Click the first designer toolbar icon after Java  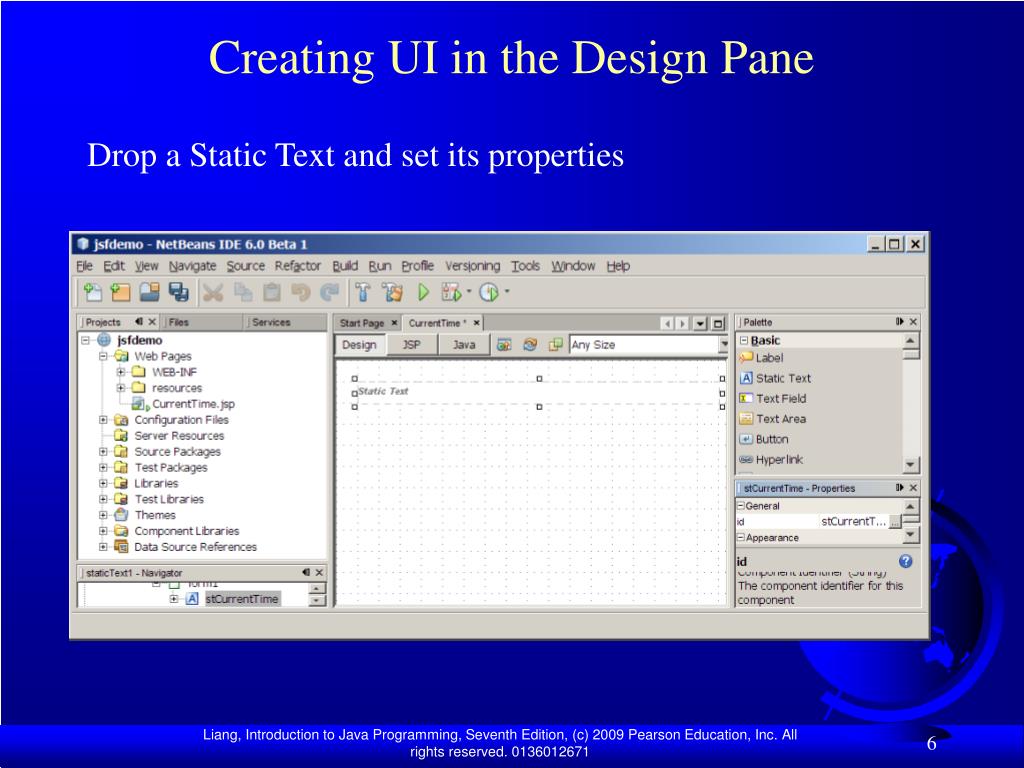504,344
